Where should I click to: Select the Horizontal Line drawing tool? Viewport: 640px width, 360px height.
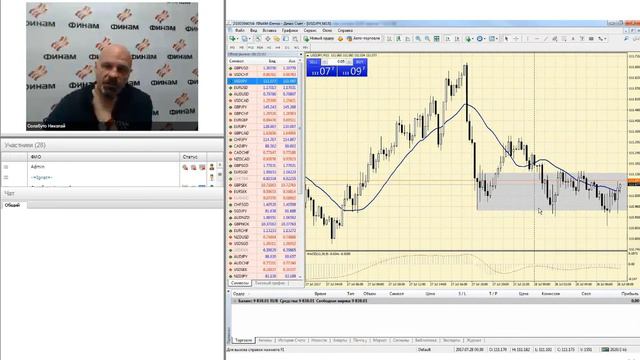pos(538,39)
